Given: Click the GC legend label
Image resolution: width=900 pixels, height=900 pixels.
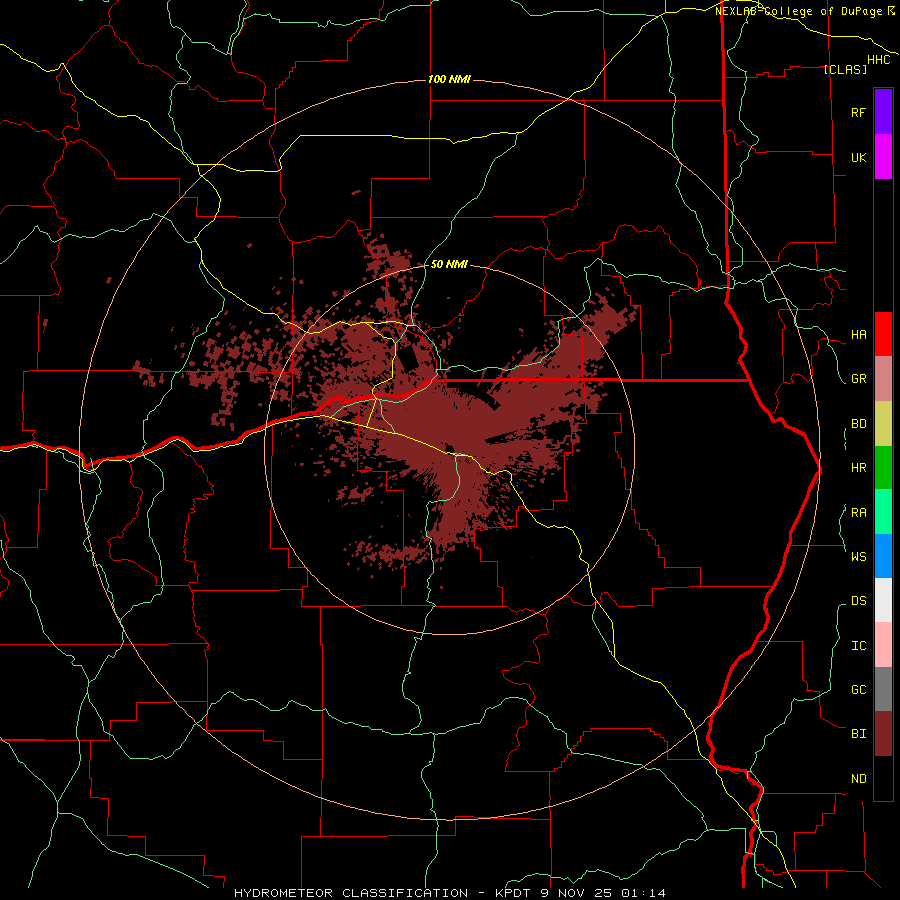Looking at the screenshot, I should pos(858,689).
